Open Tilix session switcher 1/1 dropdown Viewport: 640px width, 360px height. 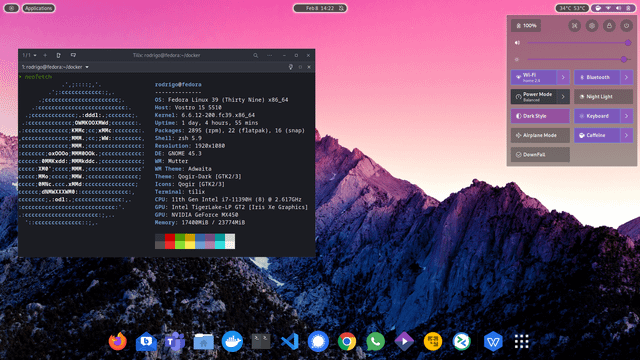pos(29,55)
